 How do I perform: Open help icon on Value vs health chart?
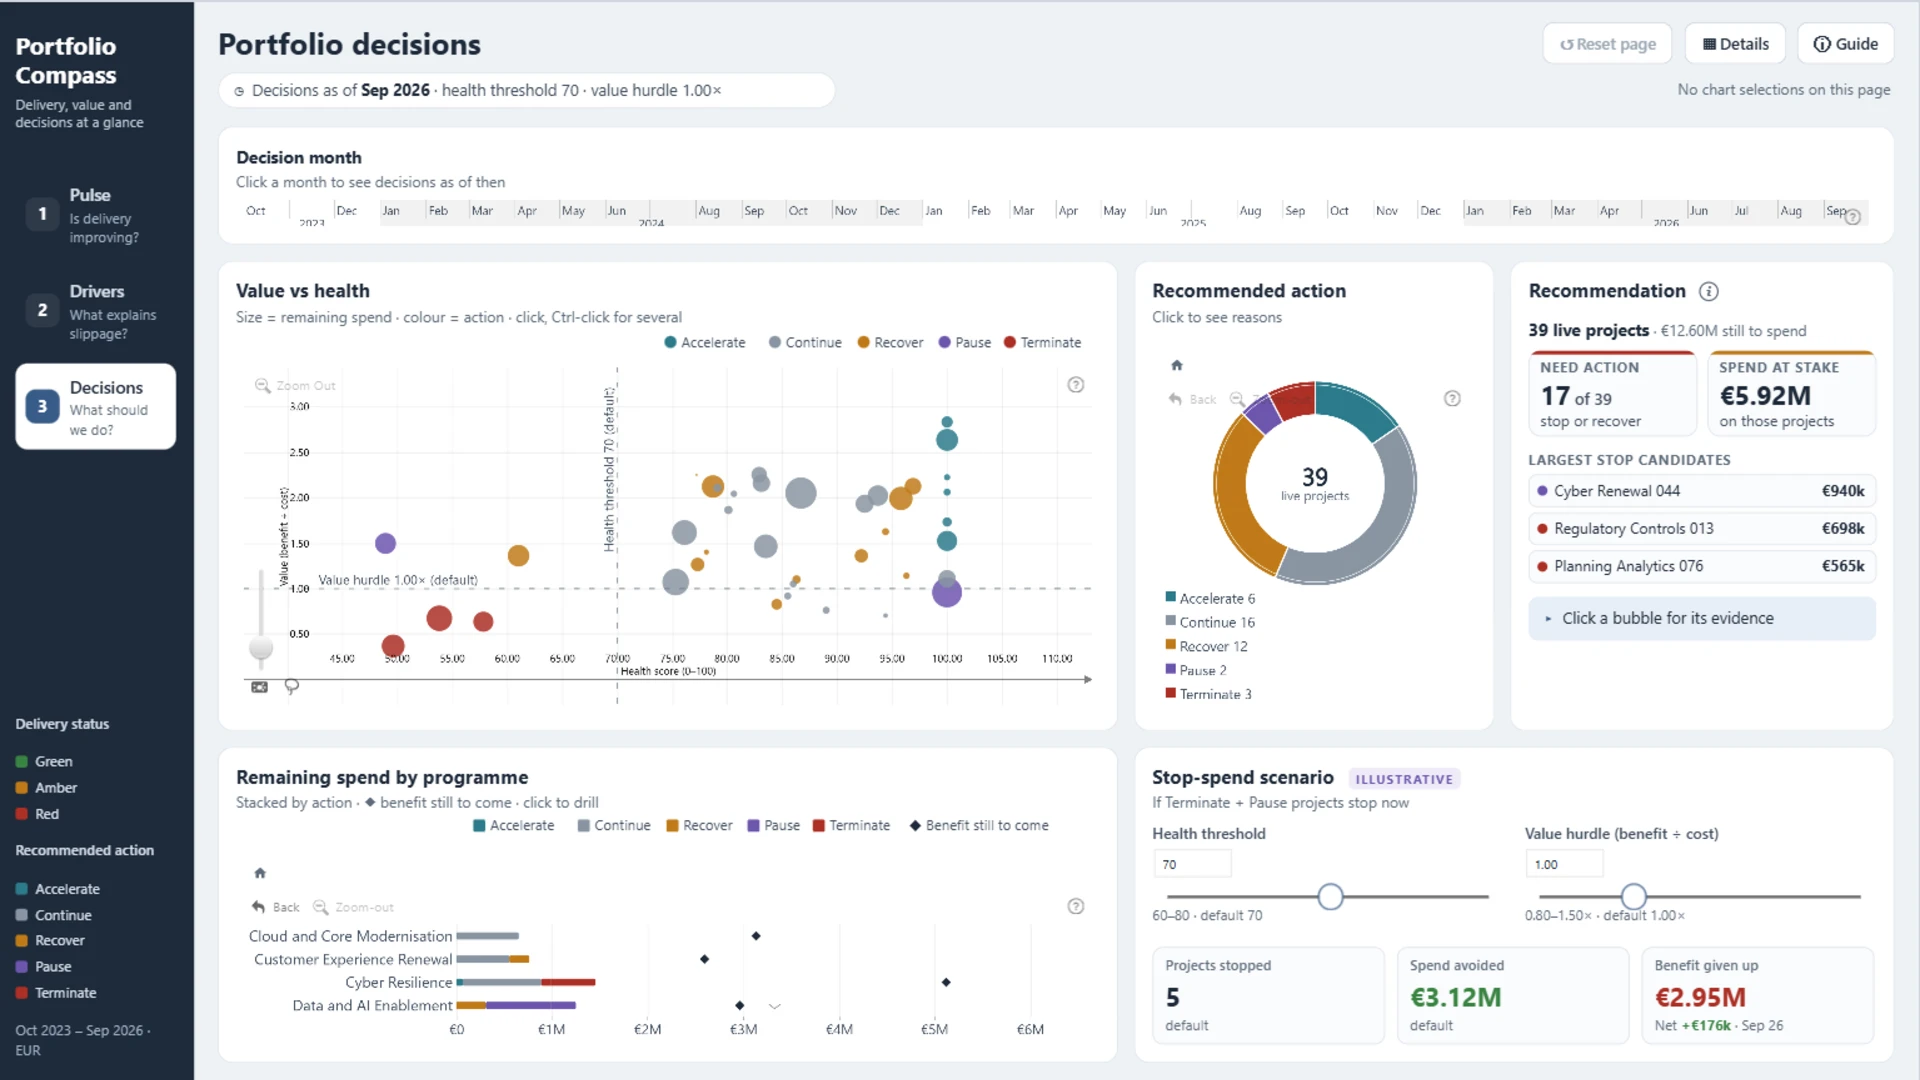[1076, 385]
